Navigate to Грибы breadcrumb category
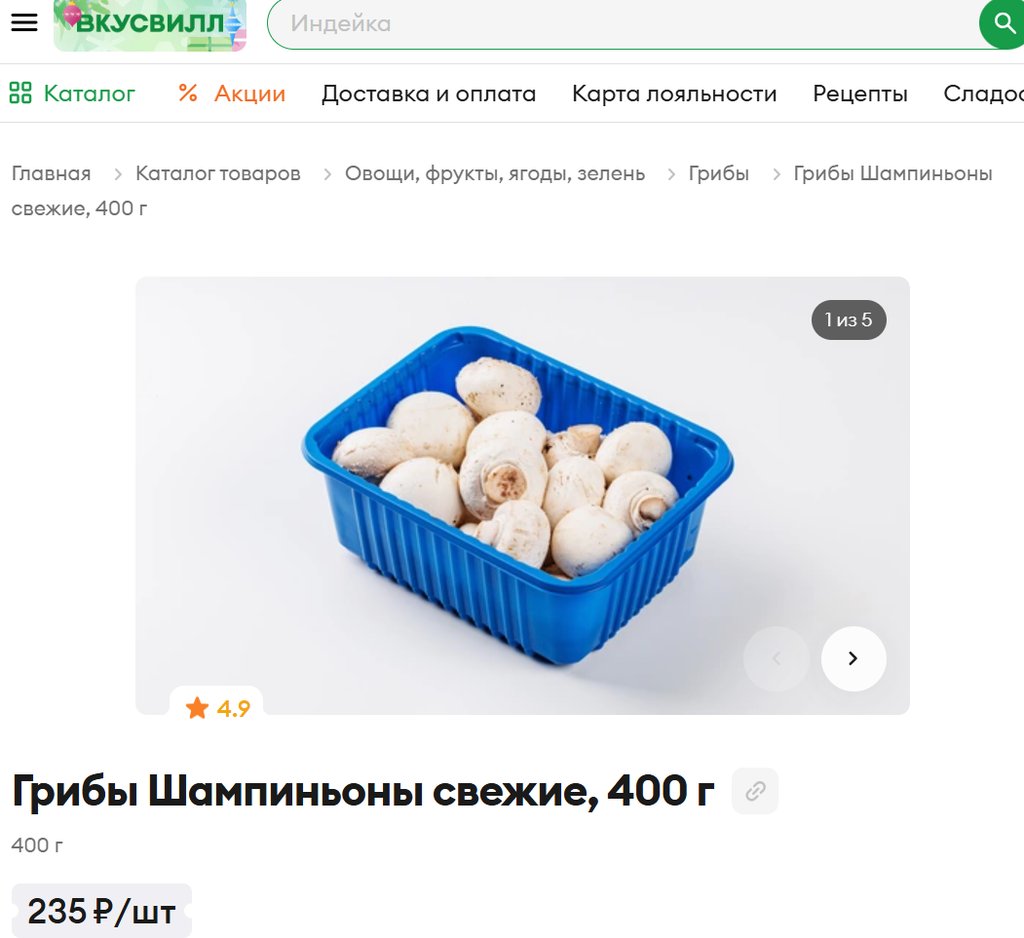Screen dimensions: 1024x938 [718, 173]
